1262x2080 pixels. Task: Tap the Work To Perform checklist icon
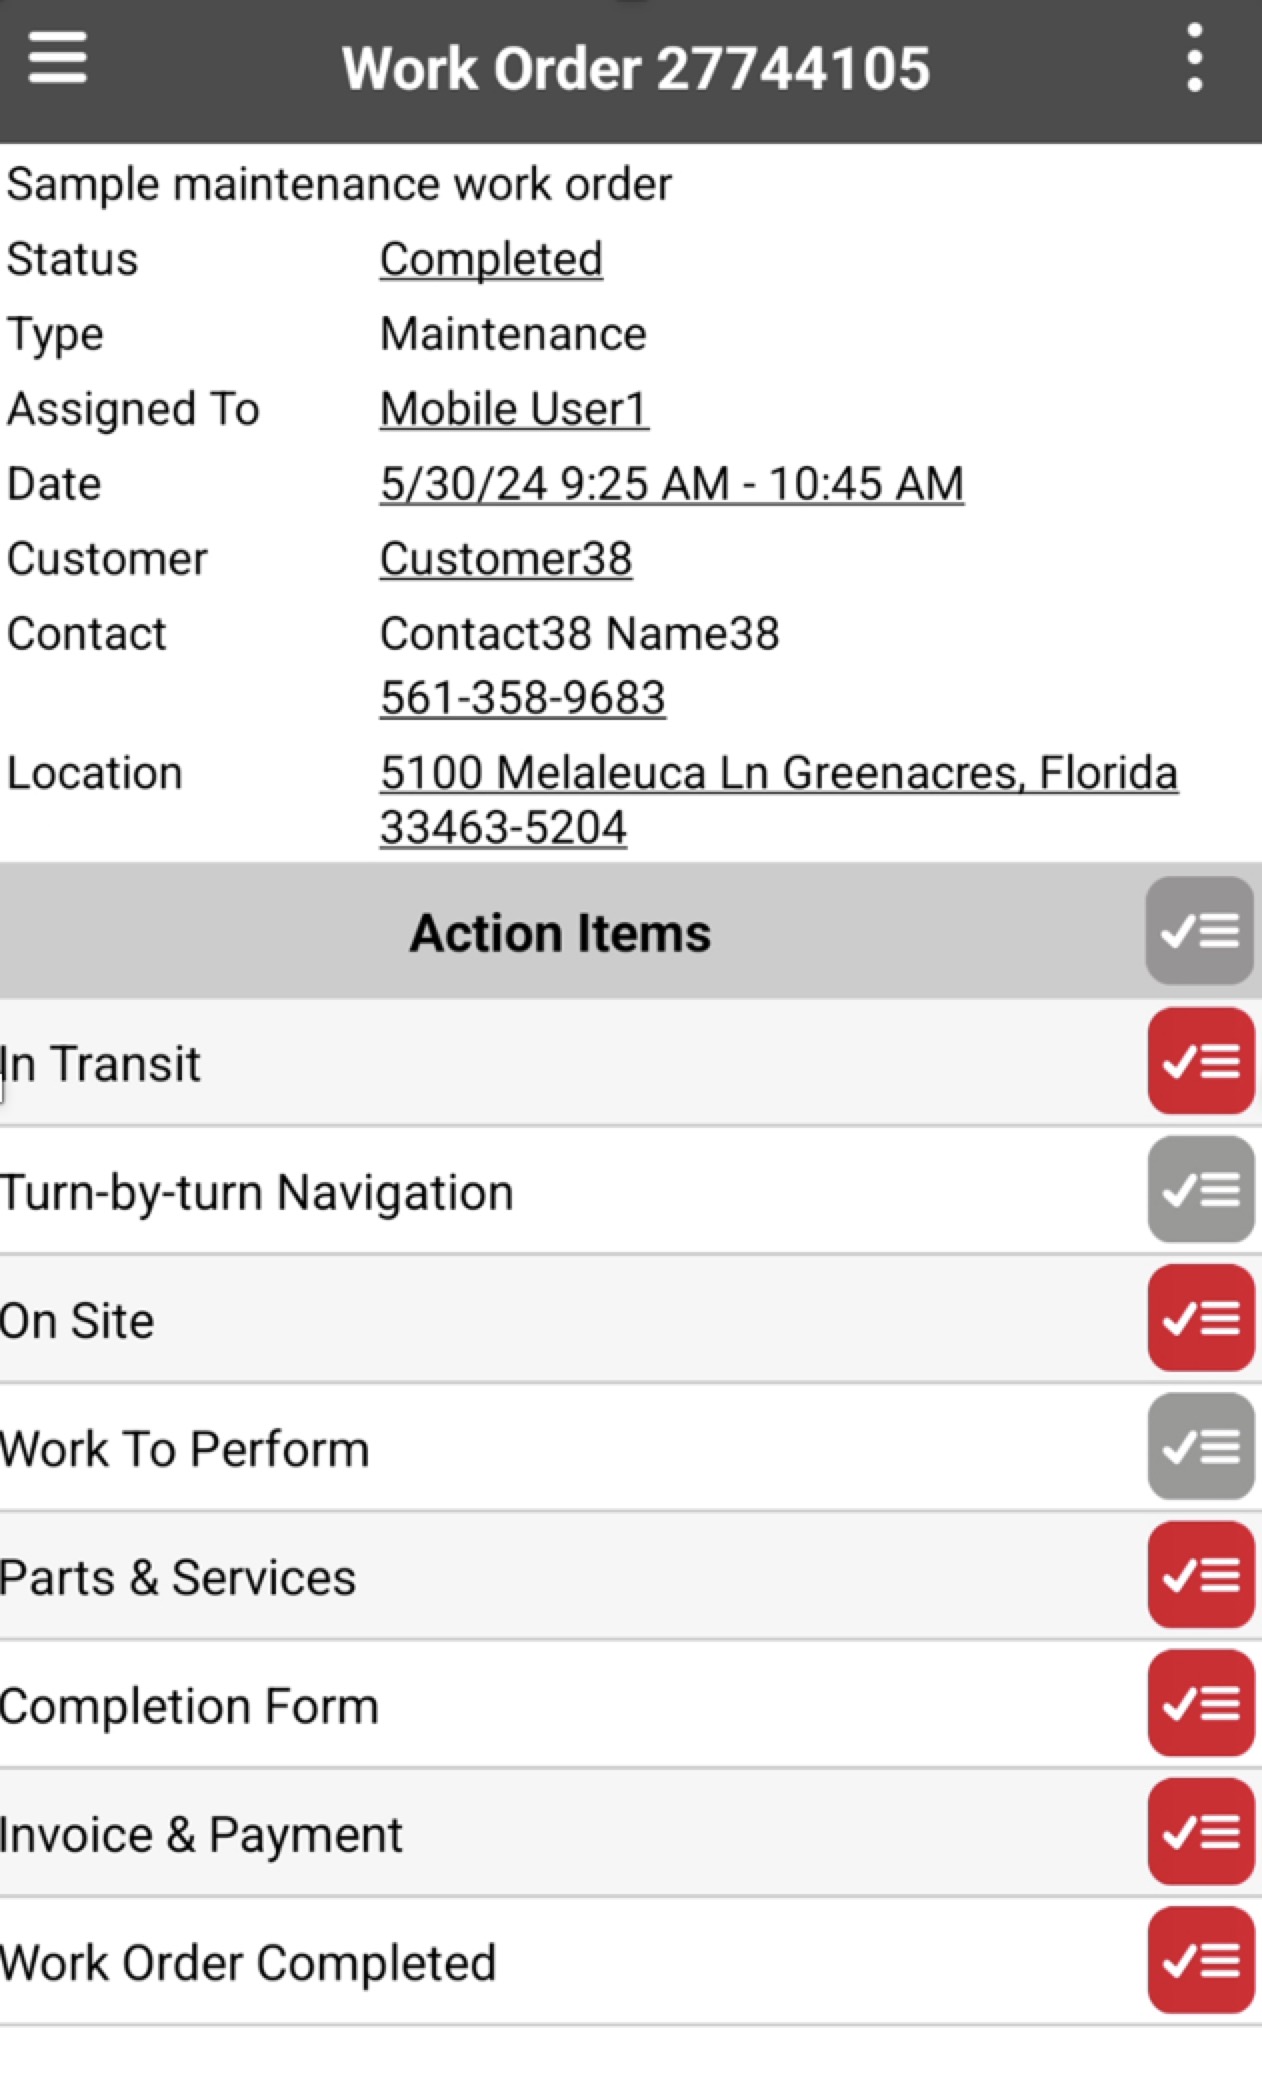(x=1200, y=1447)
